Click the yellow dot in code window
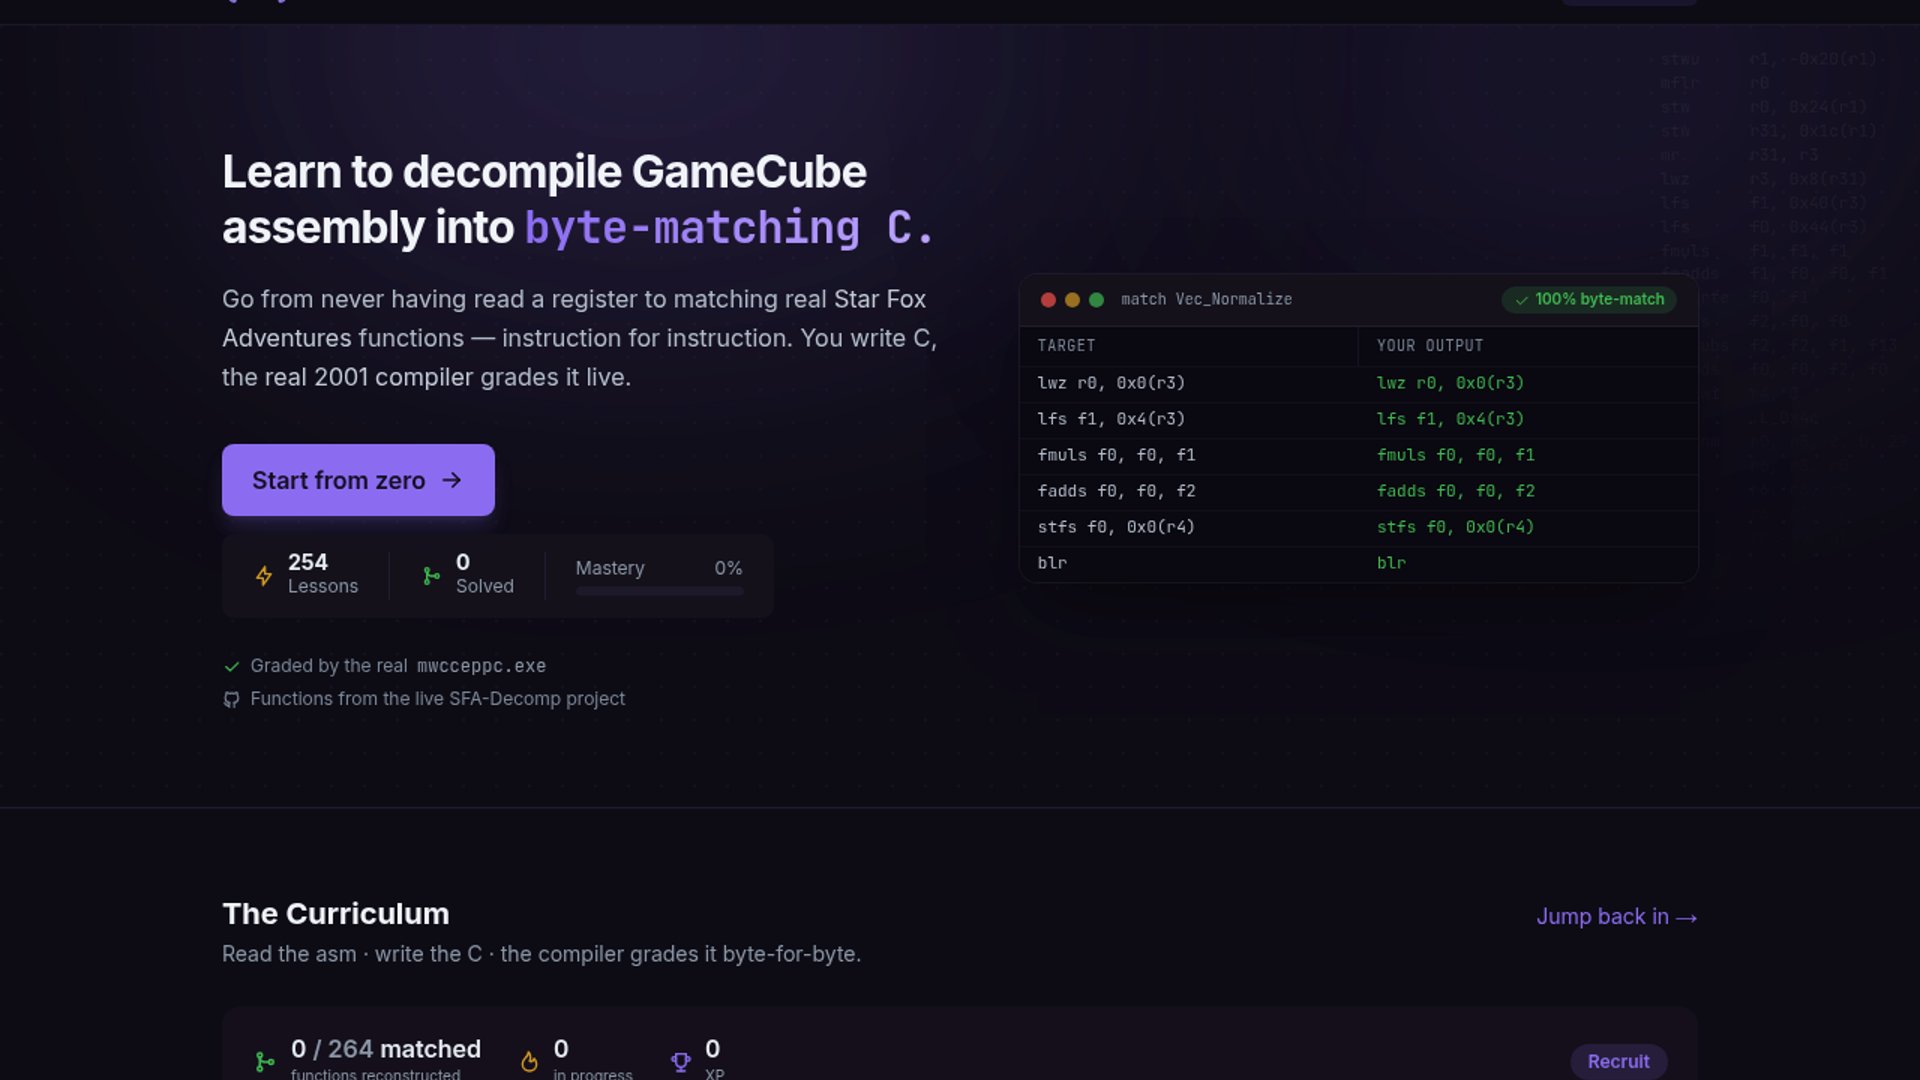The height and width of the screenshot is (1080, 1920). click(1072, 300)
